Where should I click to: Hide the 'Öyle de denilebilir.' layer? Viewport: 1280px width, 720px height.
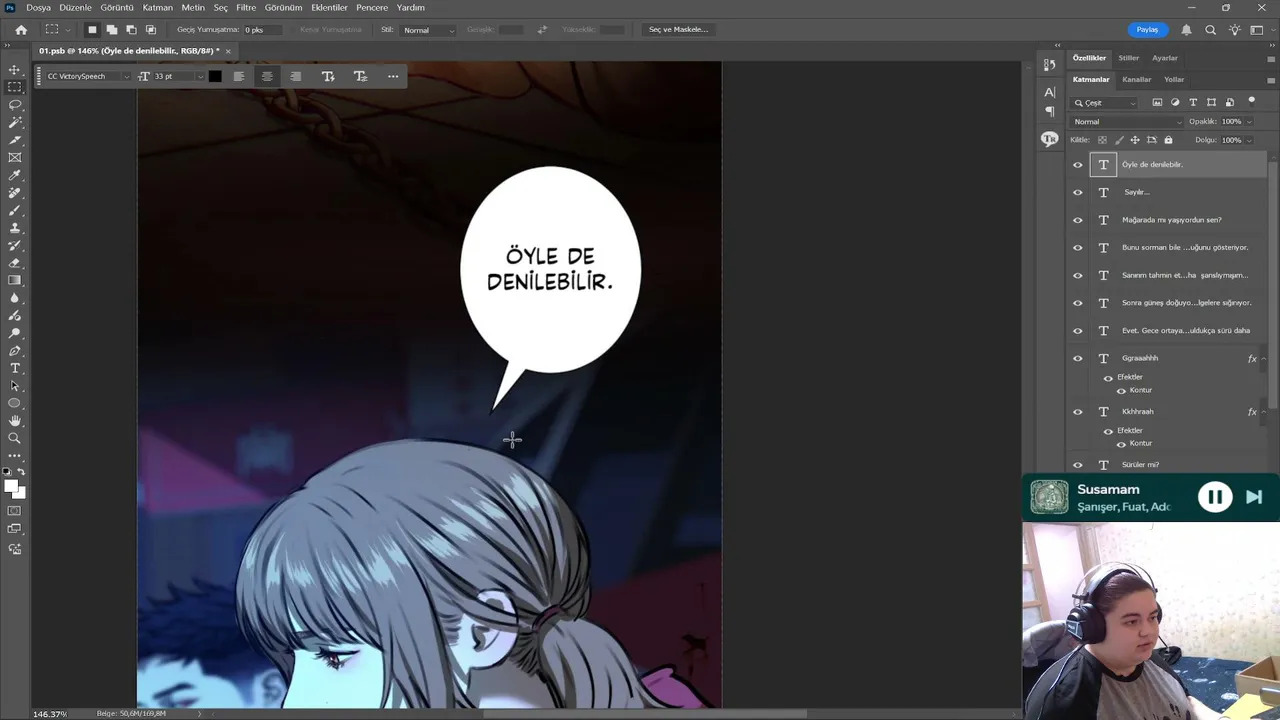pyautogui.click(x=1078, y=164)
